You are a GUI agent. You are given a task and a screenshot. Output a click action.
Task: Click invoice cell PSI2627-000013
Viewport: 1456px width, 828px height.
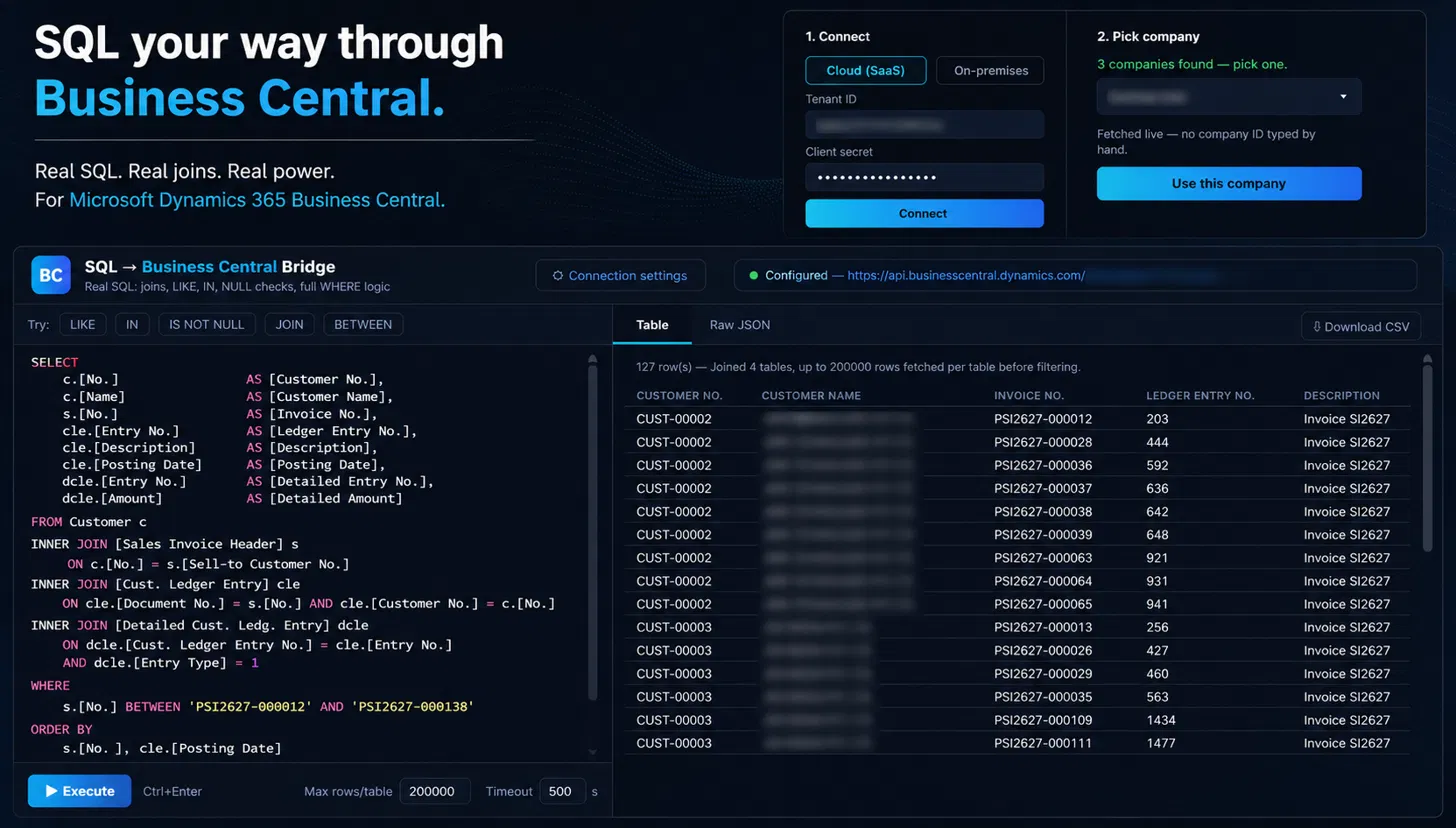pos(1043,627)
